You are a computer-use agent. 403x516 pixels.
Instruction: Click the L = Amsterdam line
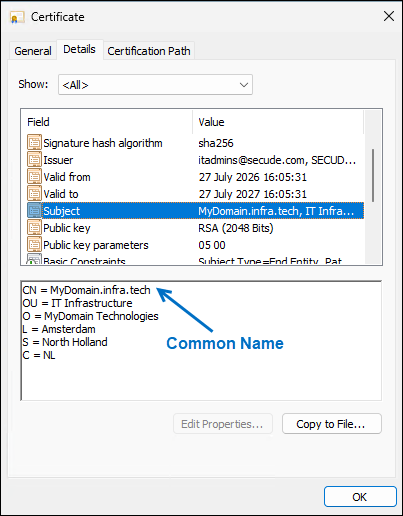pos(59,329)
